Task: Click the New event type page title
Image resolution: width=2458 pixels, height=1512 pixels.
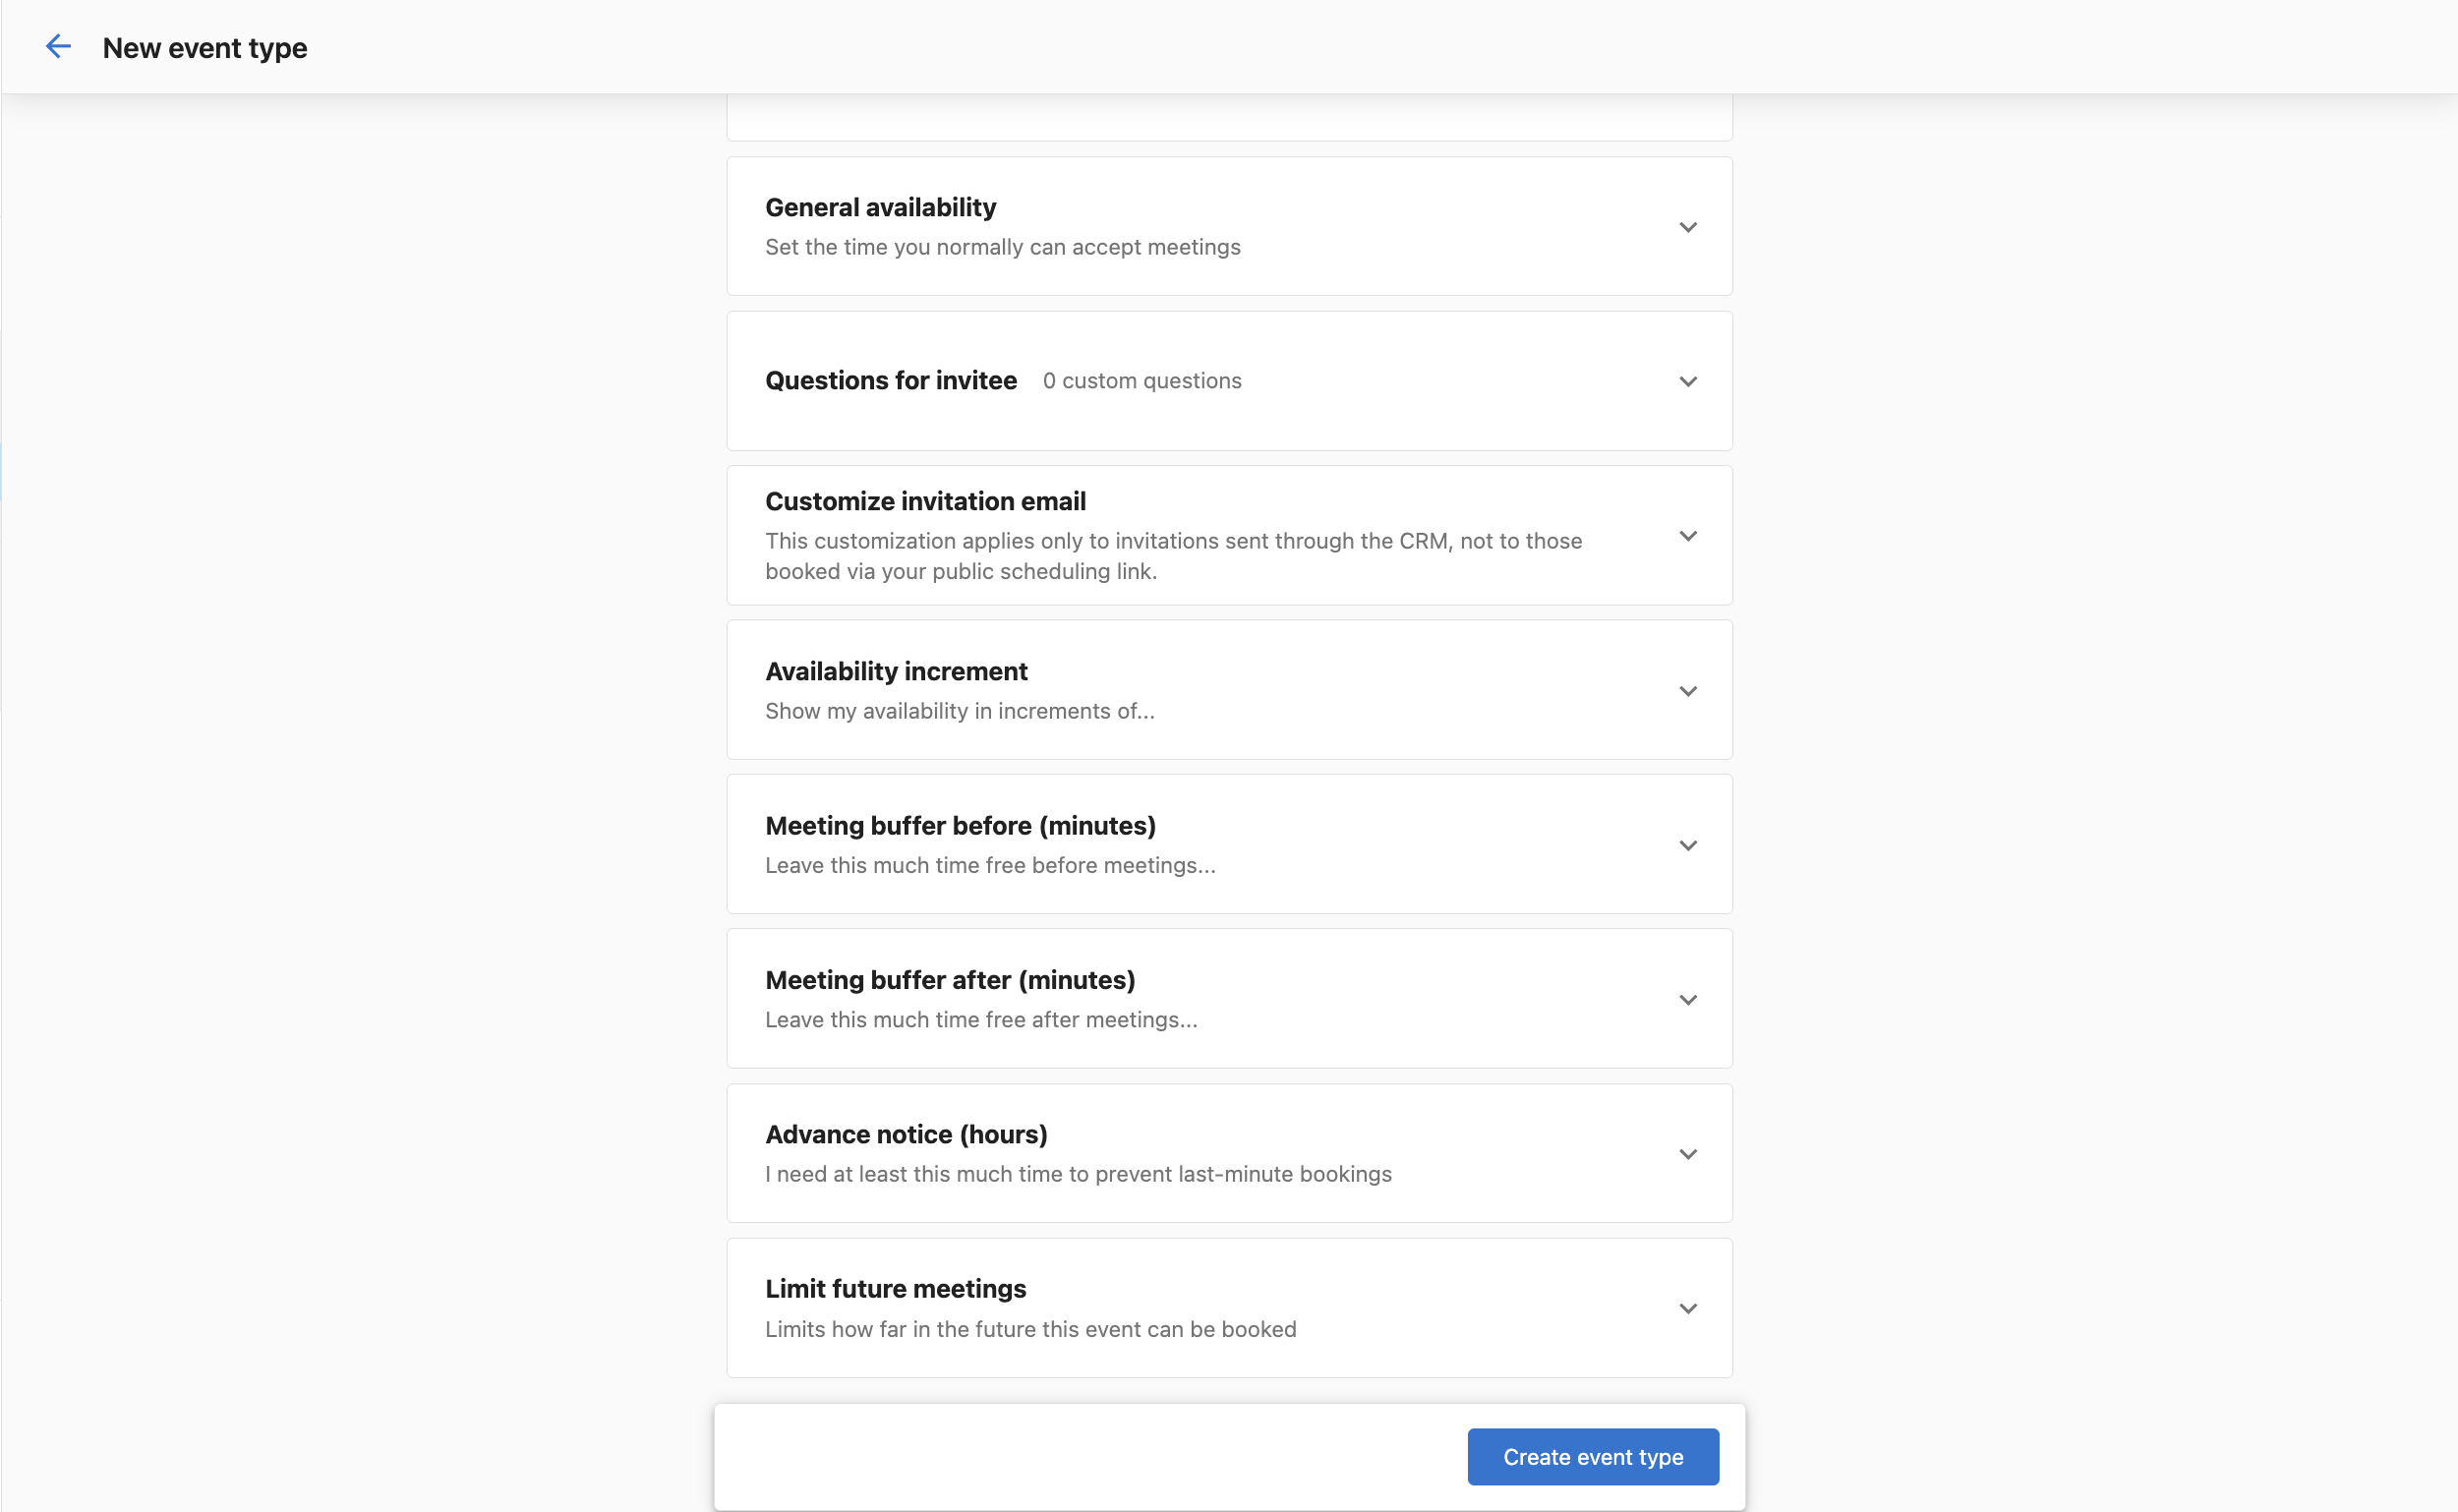Action: (205, 48)
